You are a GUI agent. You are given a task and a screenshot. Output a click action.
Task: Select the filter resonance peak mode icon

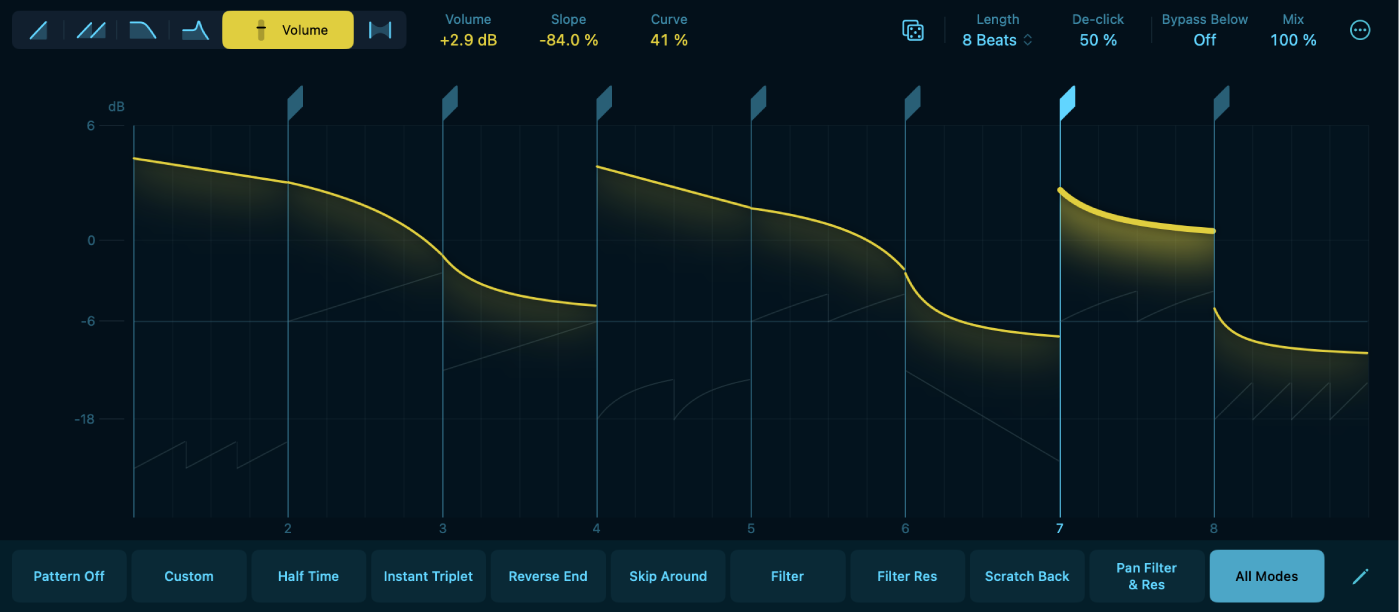[x=195, y=30]
